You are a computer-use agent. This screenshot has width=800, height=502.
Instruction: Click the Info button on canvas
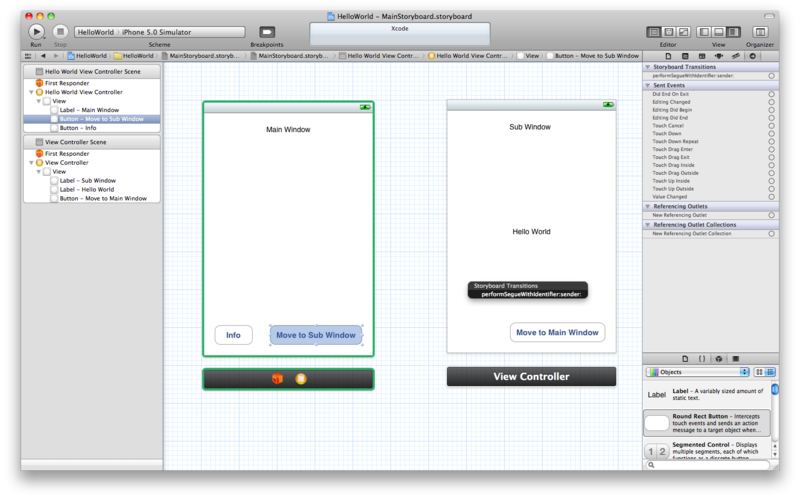[233, 335]
